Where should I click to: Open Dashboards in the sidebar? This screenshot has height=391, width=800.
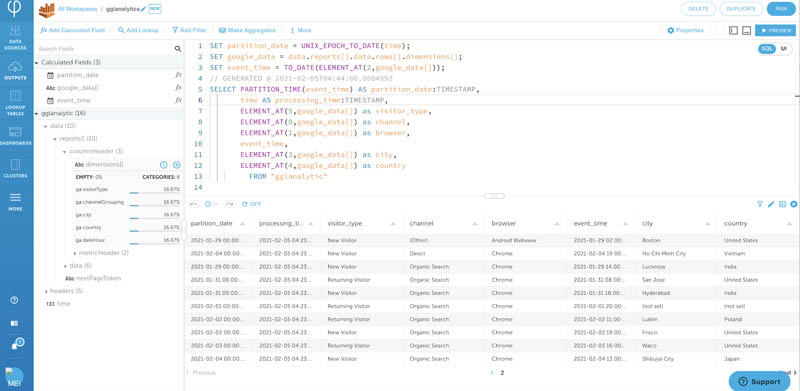[15, 136]
